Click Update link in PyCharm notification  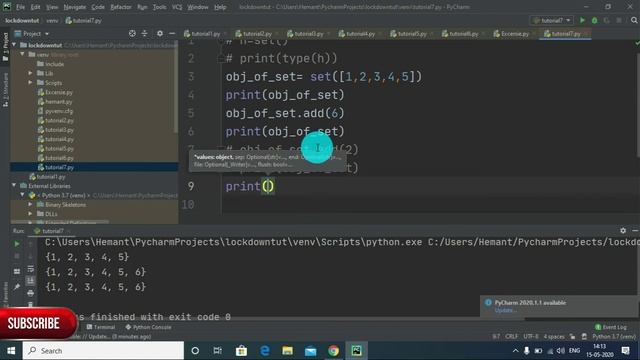pyautogui.click(x=505, y=310)
